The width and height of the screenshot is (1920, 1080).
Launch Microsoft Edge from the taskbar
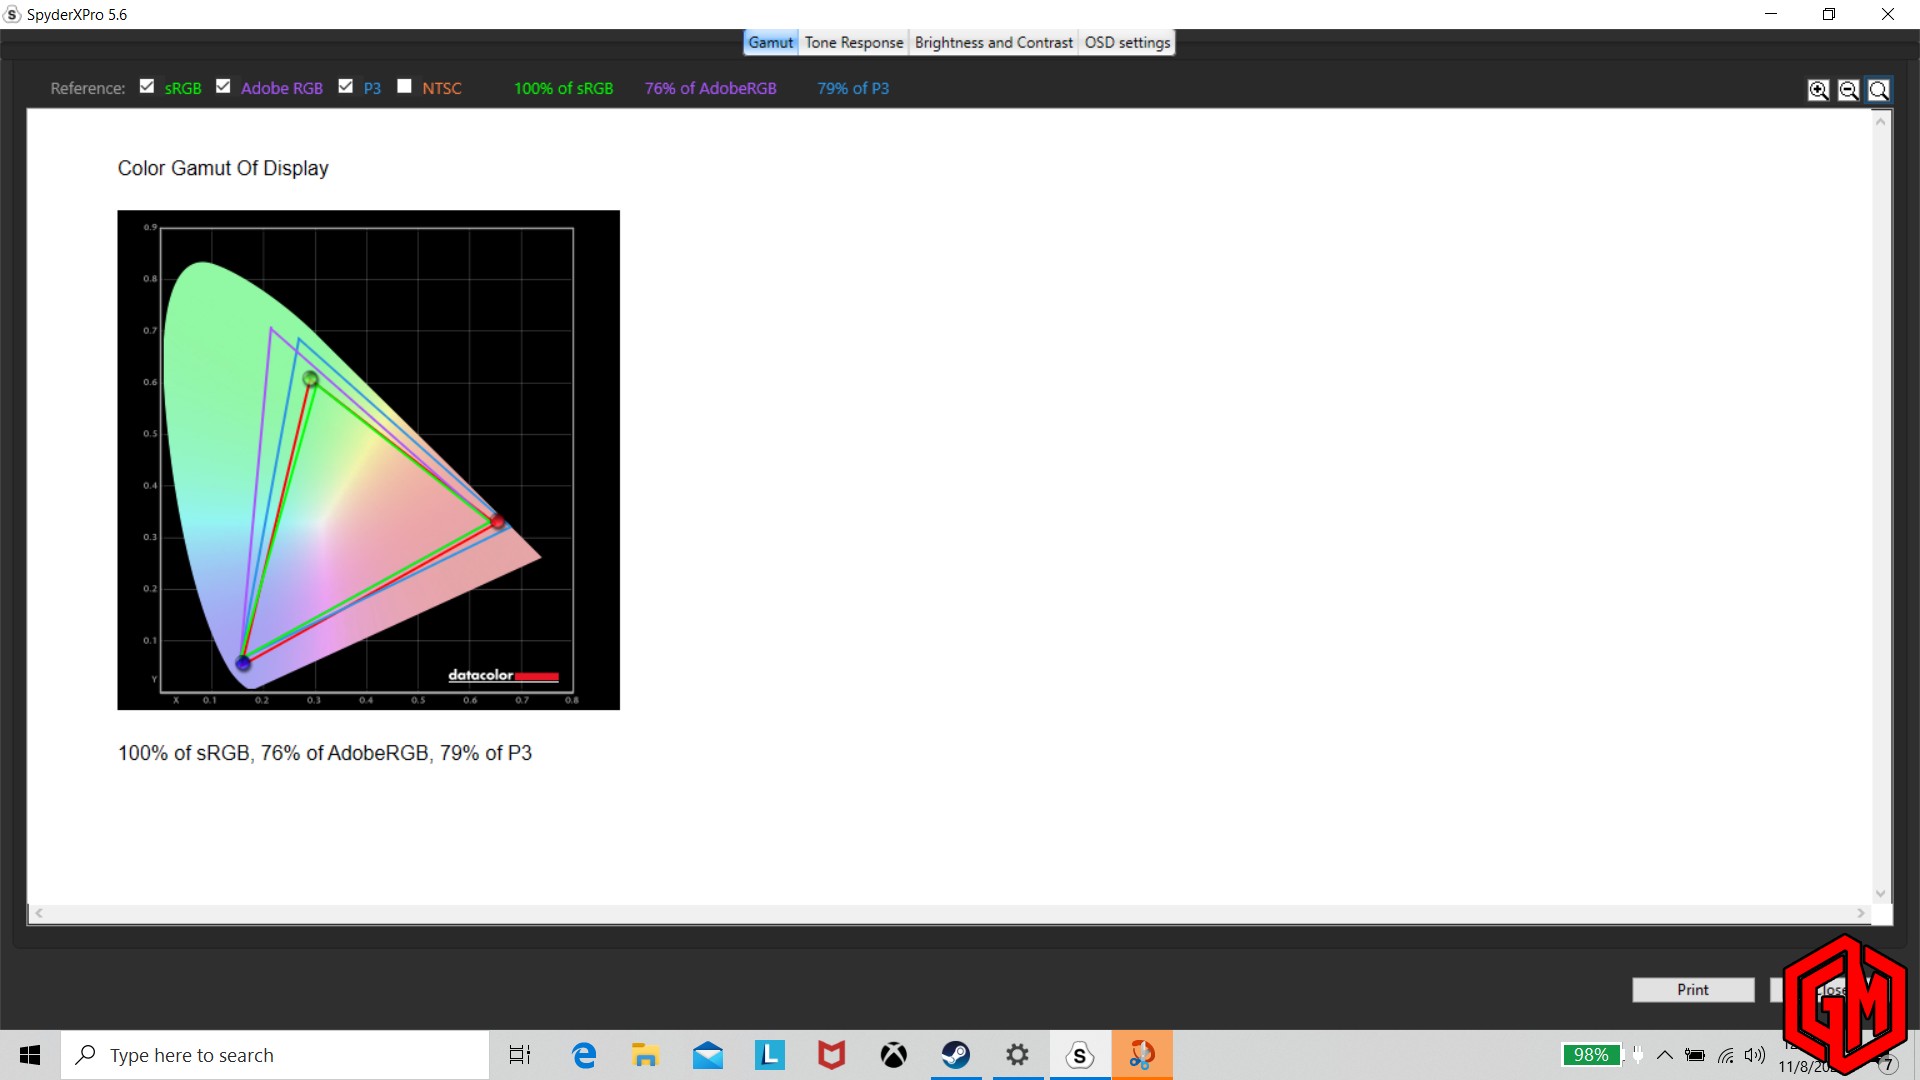pos(584,1055)
